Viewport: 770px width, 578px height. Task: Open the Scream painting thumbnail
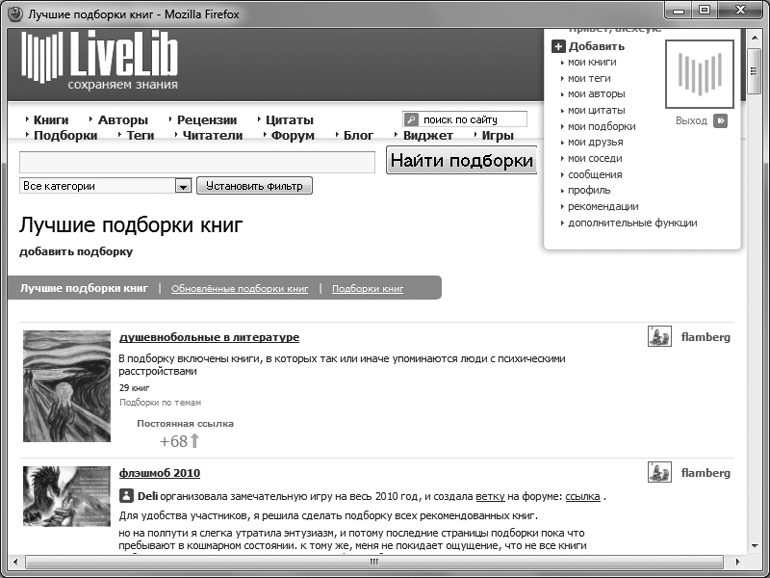66,386
